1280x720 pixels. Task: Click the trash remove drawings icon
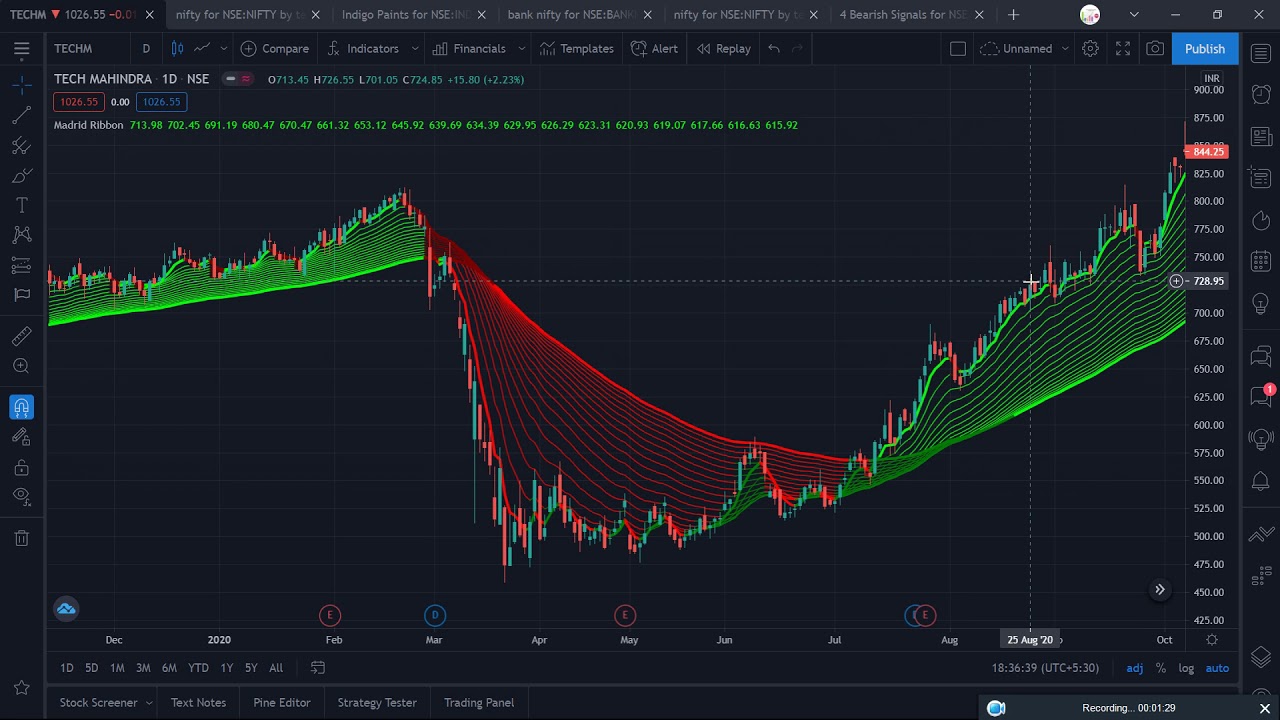coord(21,539)
